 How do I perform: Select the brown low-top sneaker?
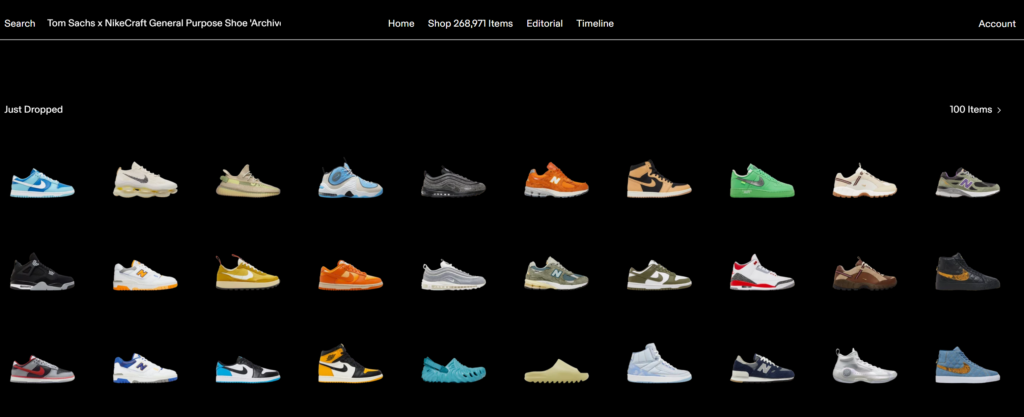865,273
